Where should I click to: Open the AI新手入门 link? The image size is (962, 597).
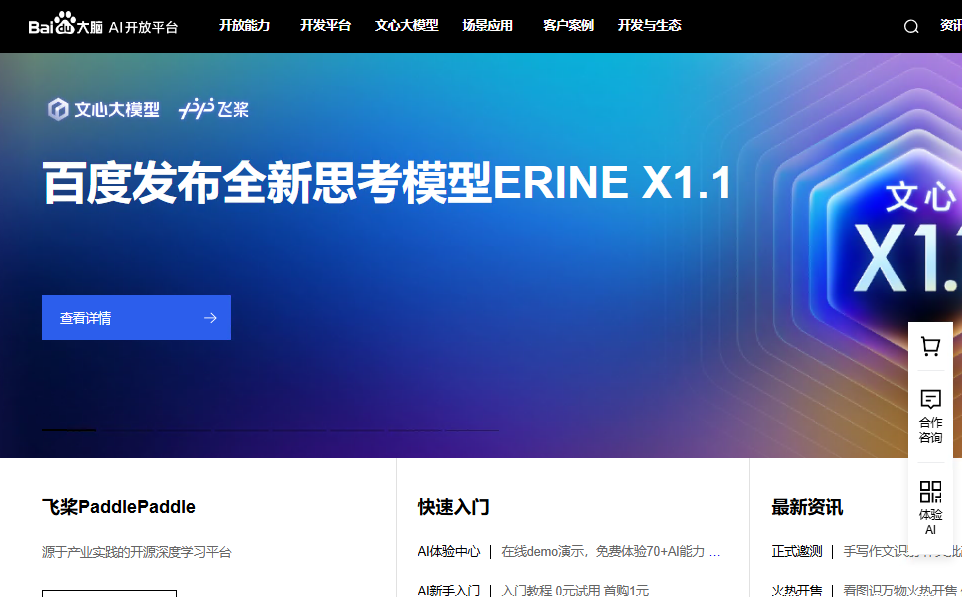tap(448, 590)
